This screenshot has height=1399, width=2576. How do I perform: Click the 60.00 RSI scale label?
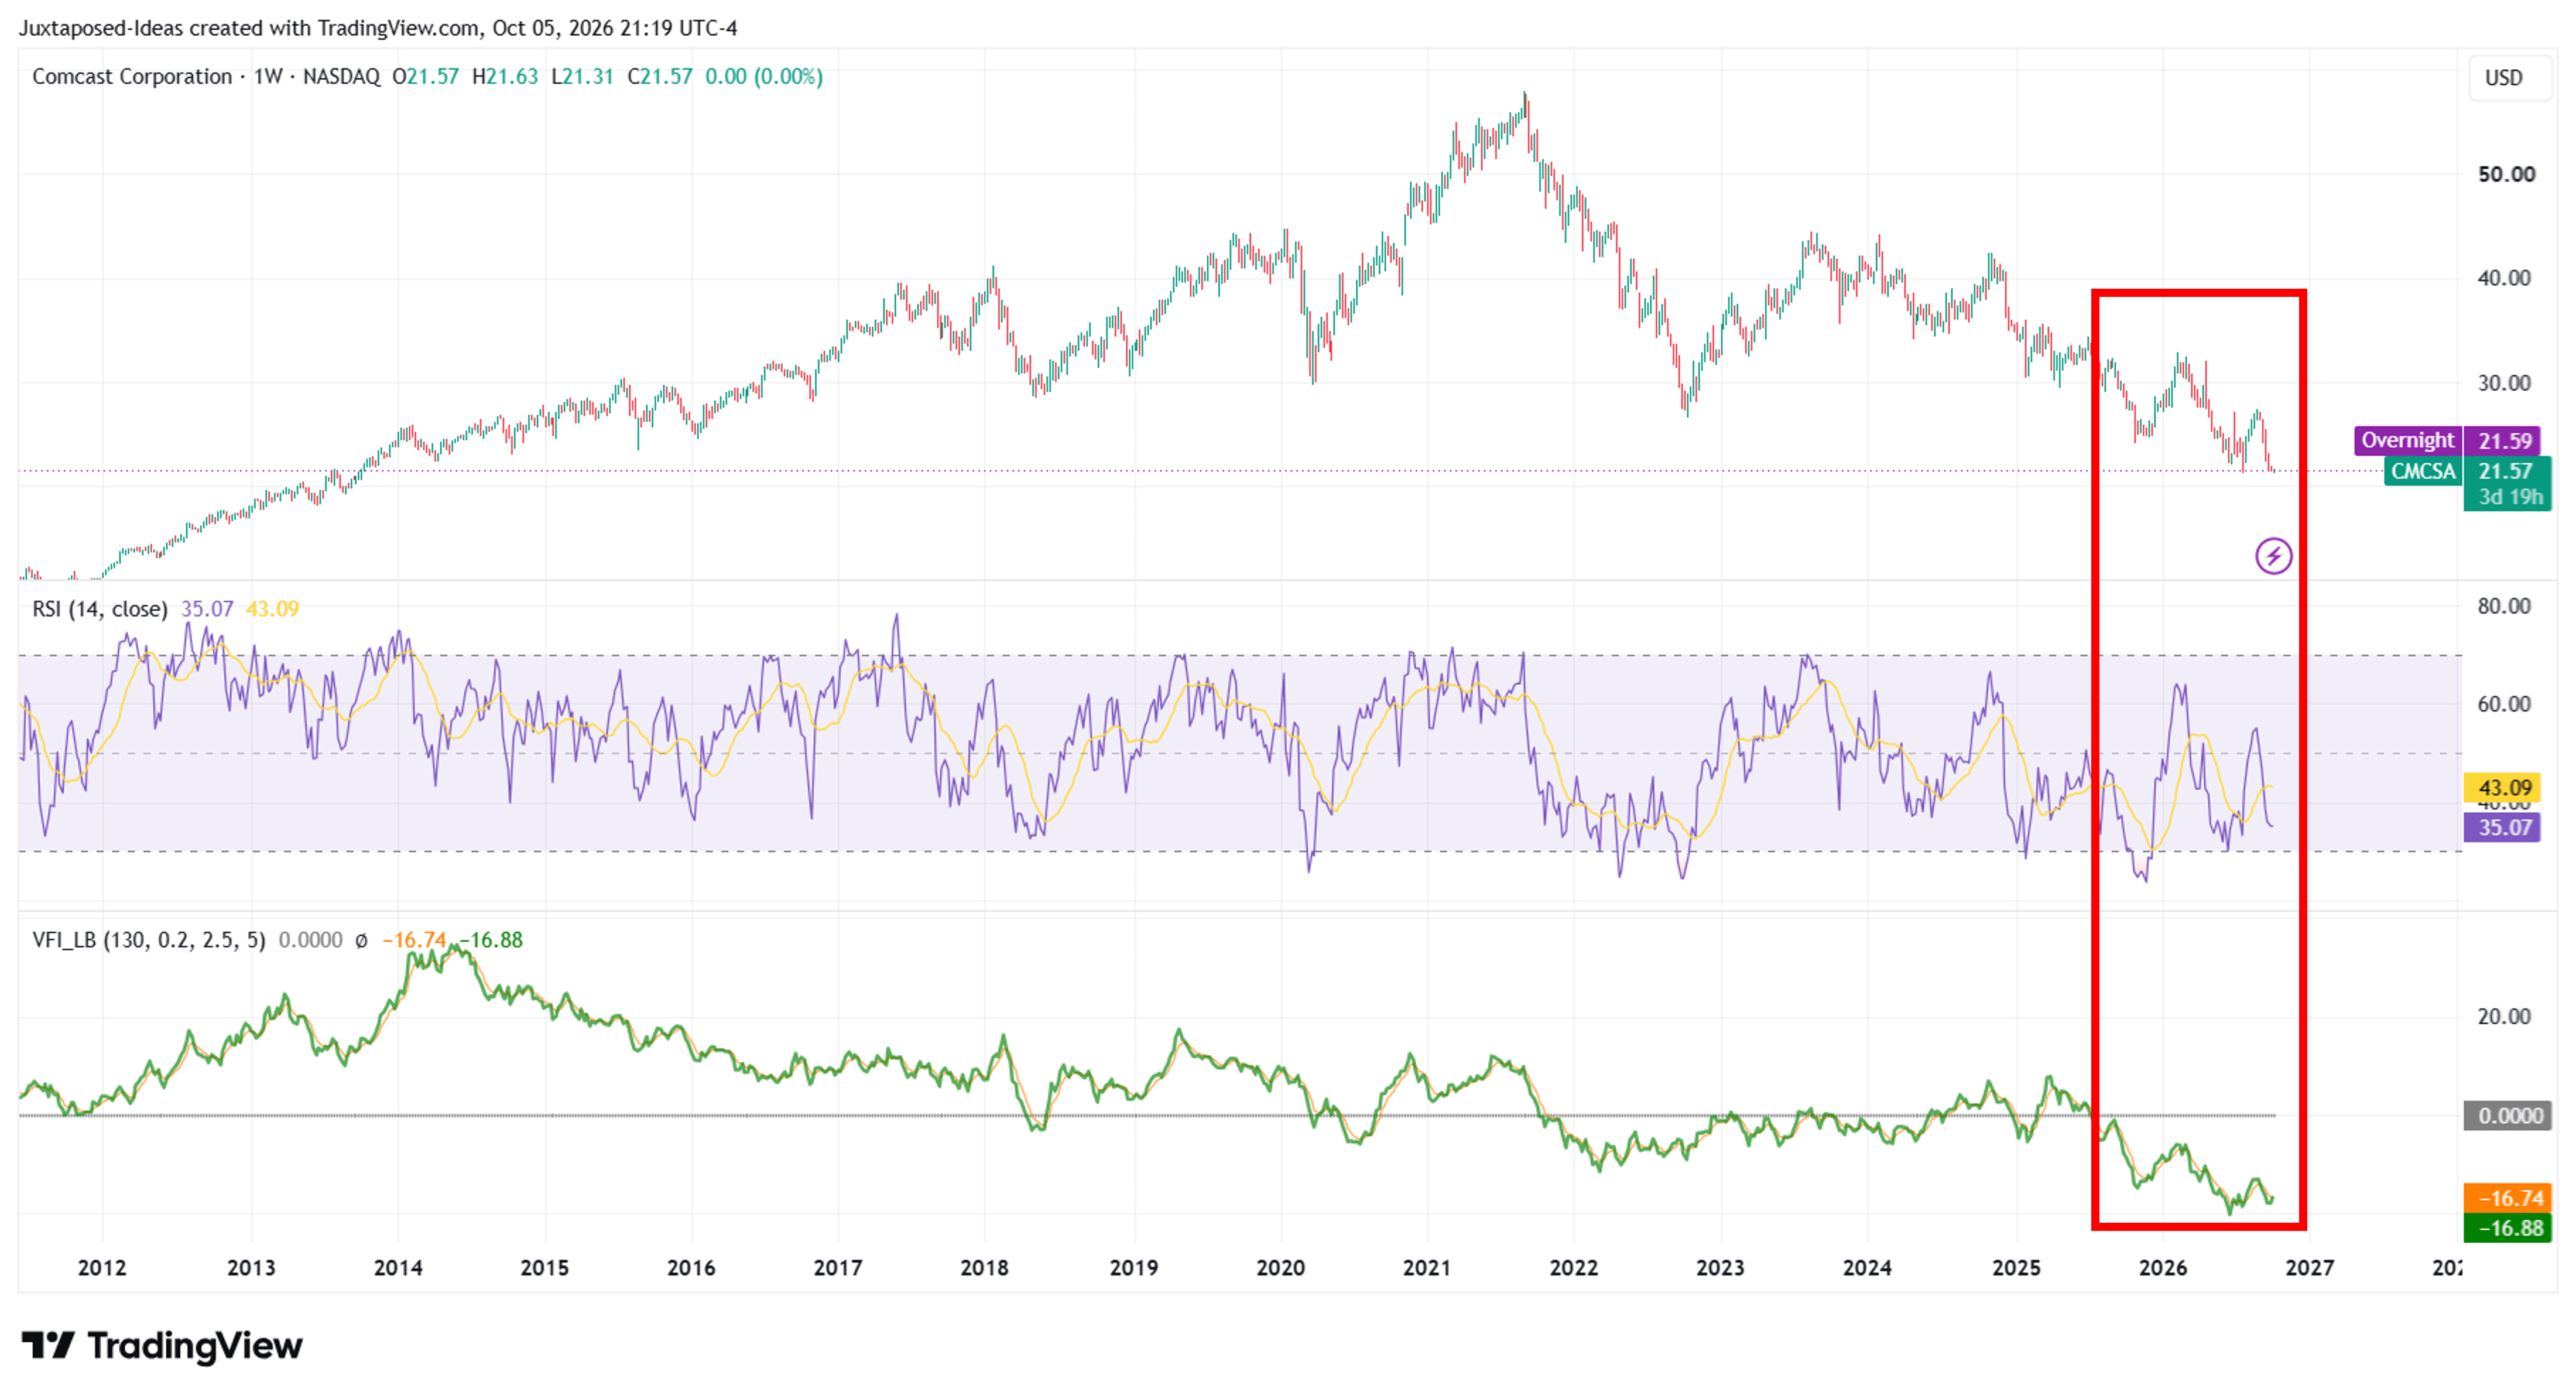pos(2504,704)
